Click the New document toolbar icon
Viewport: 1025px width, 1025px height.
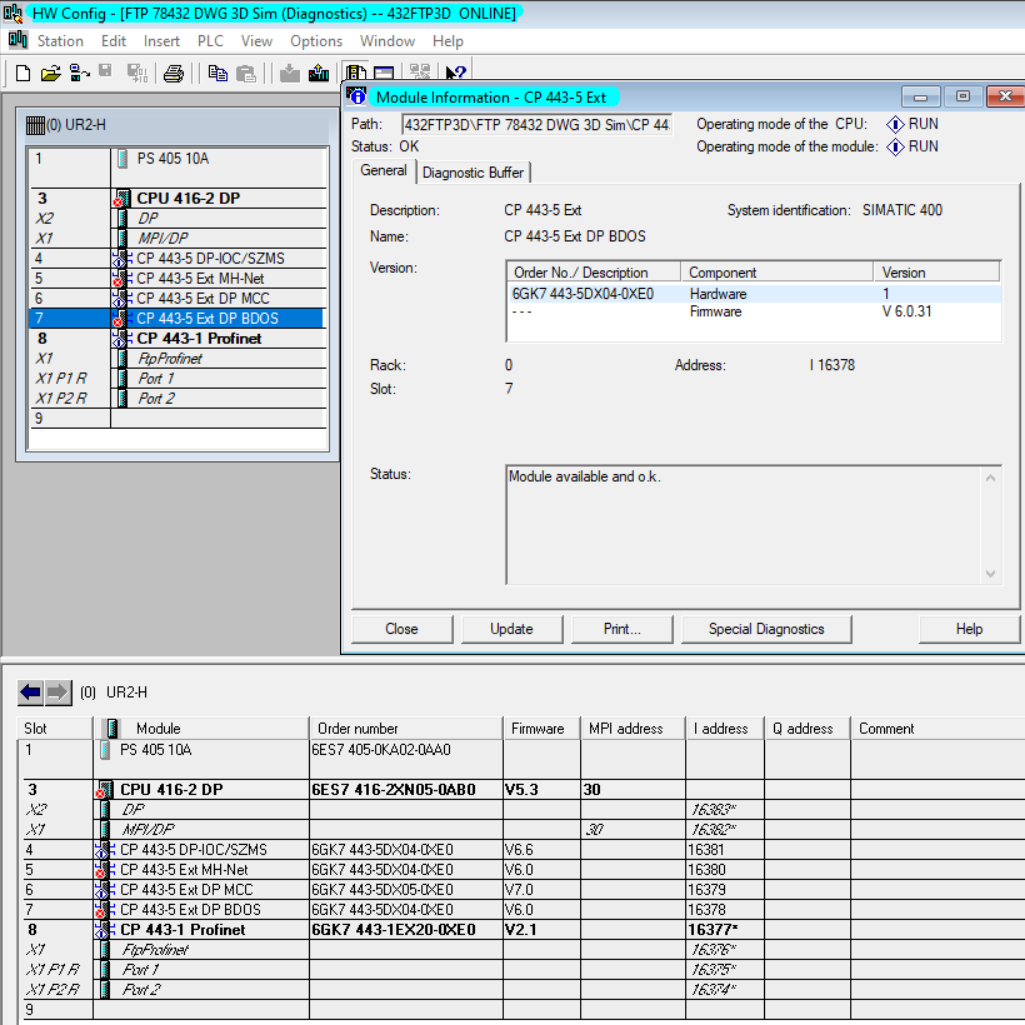click(23, 73)
